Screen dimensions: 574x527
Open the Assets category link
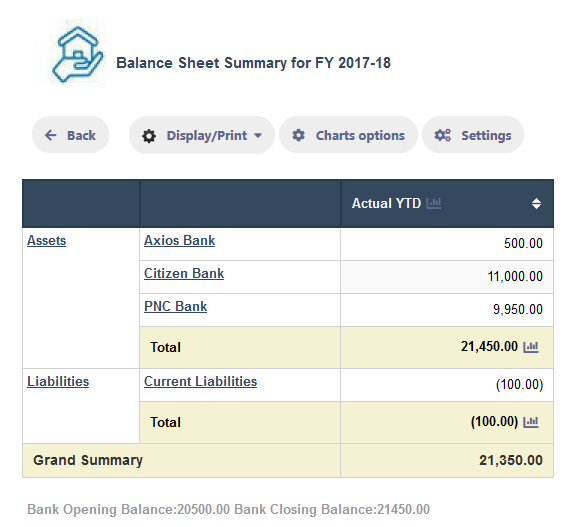(46, 240)
